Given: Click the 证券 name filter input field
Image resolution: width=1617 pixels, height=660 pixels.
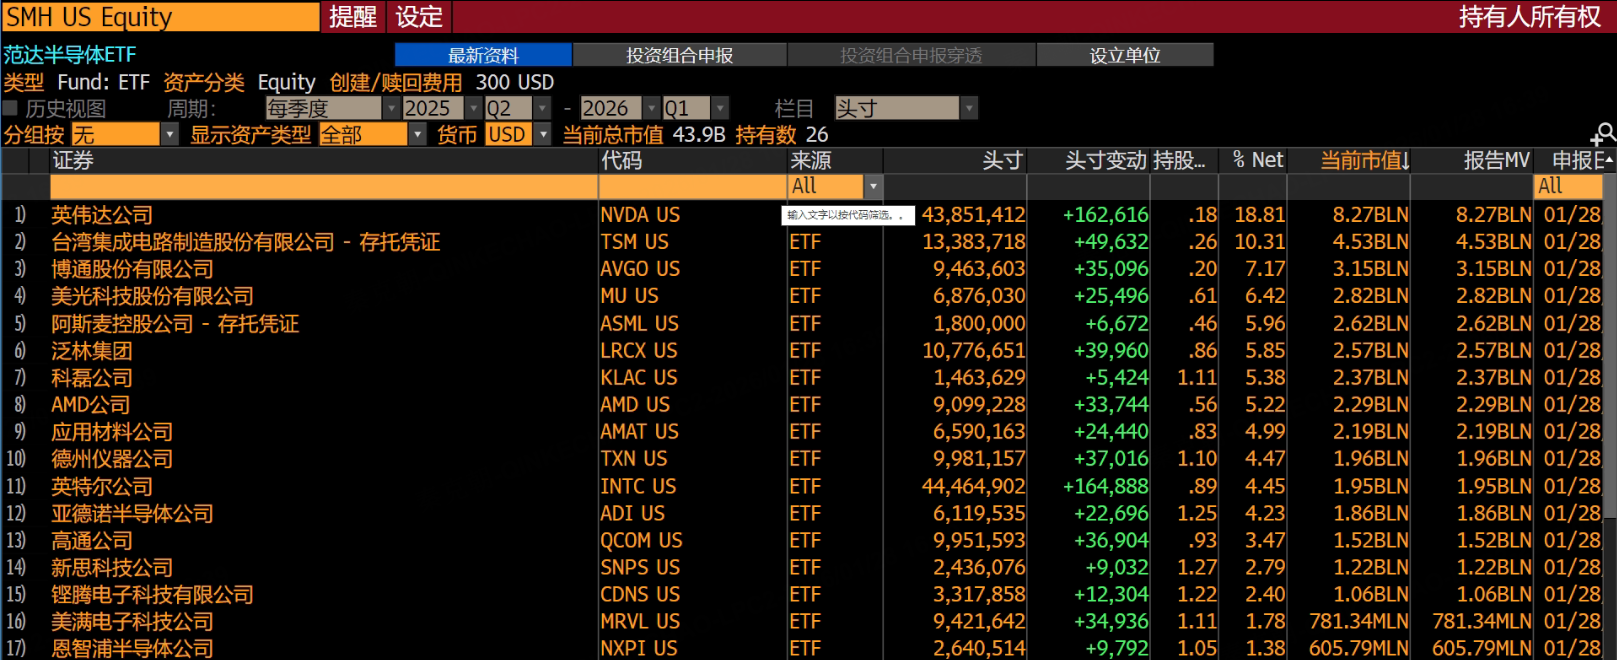Looking at the screenshot, I should coord(323,186).
